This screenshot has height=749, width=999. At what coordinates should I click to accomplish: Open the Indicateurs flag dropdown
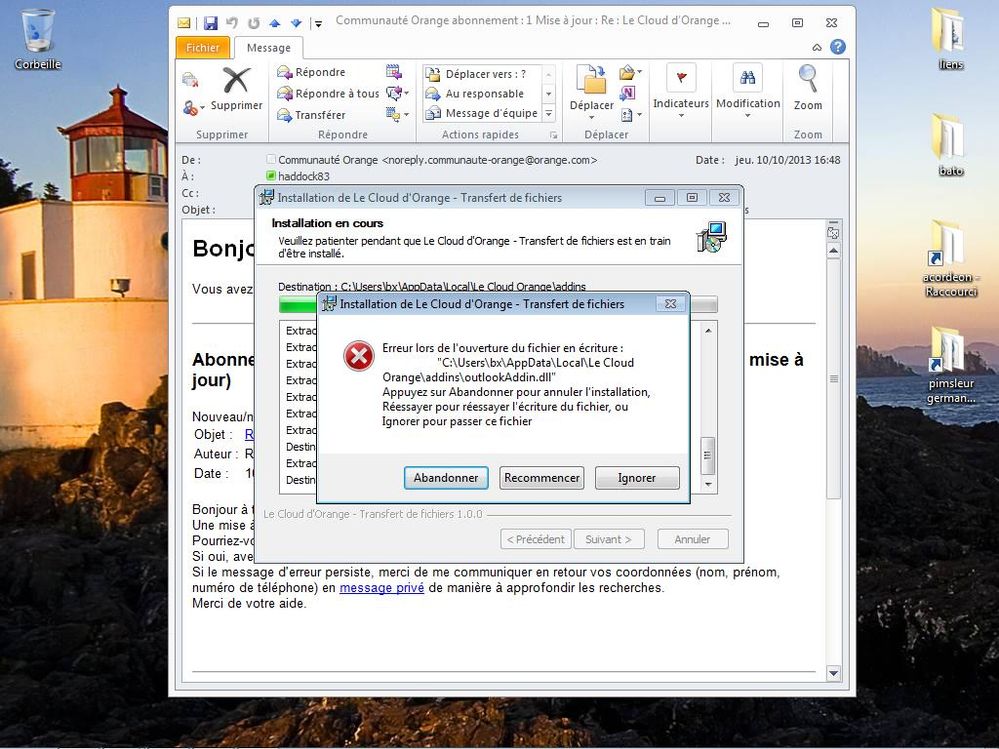point(680,91)
